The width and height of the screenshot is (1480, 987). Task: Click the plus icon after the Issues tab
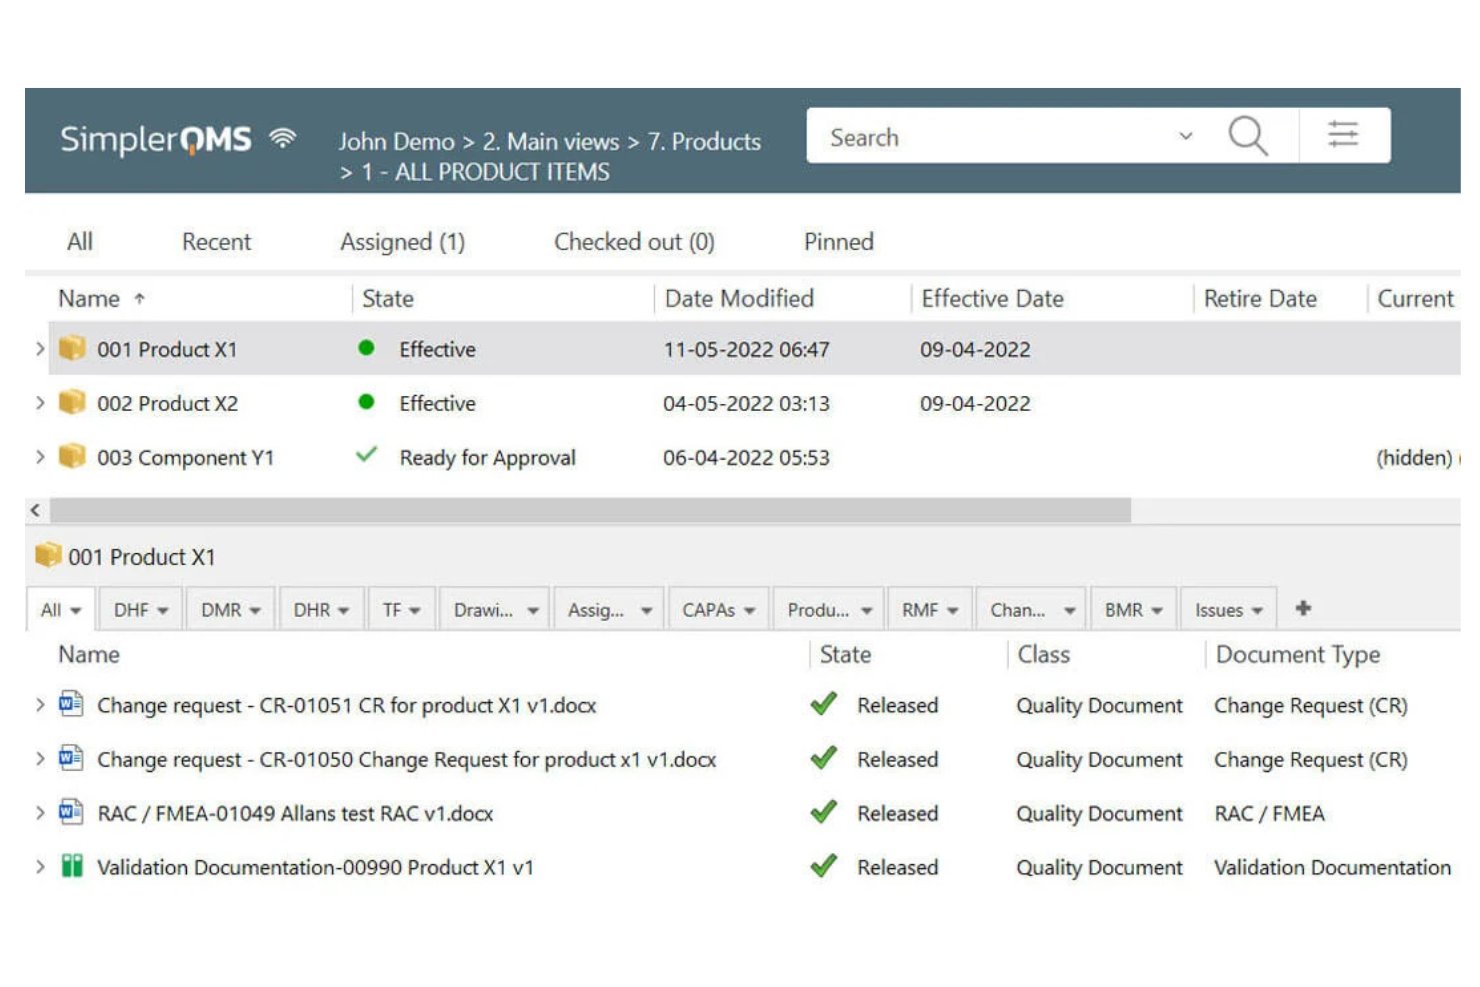(x=1304, y=607)
